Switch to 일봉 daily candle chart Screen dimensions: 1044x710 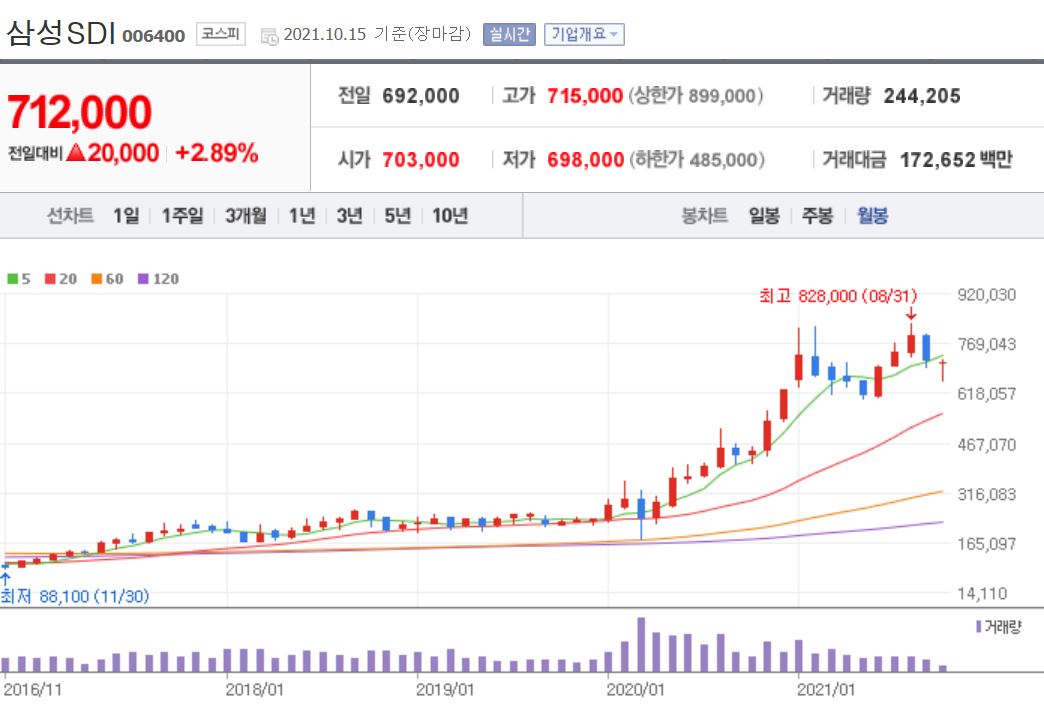764,216
